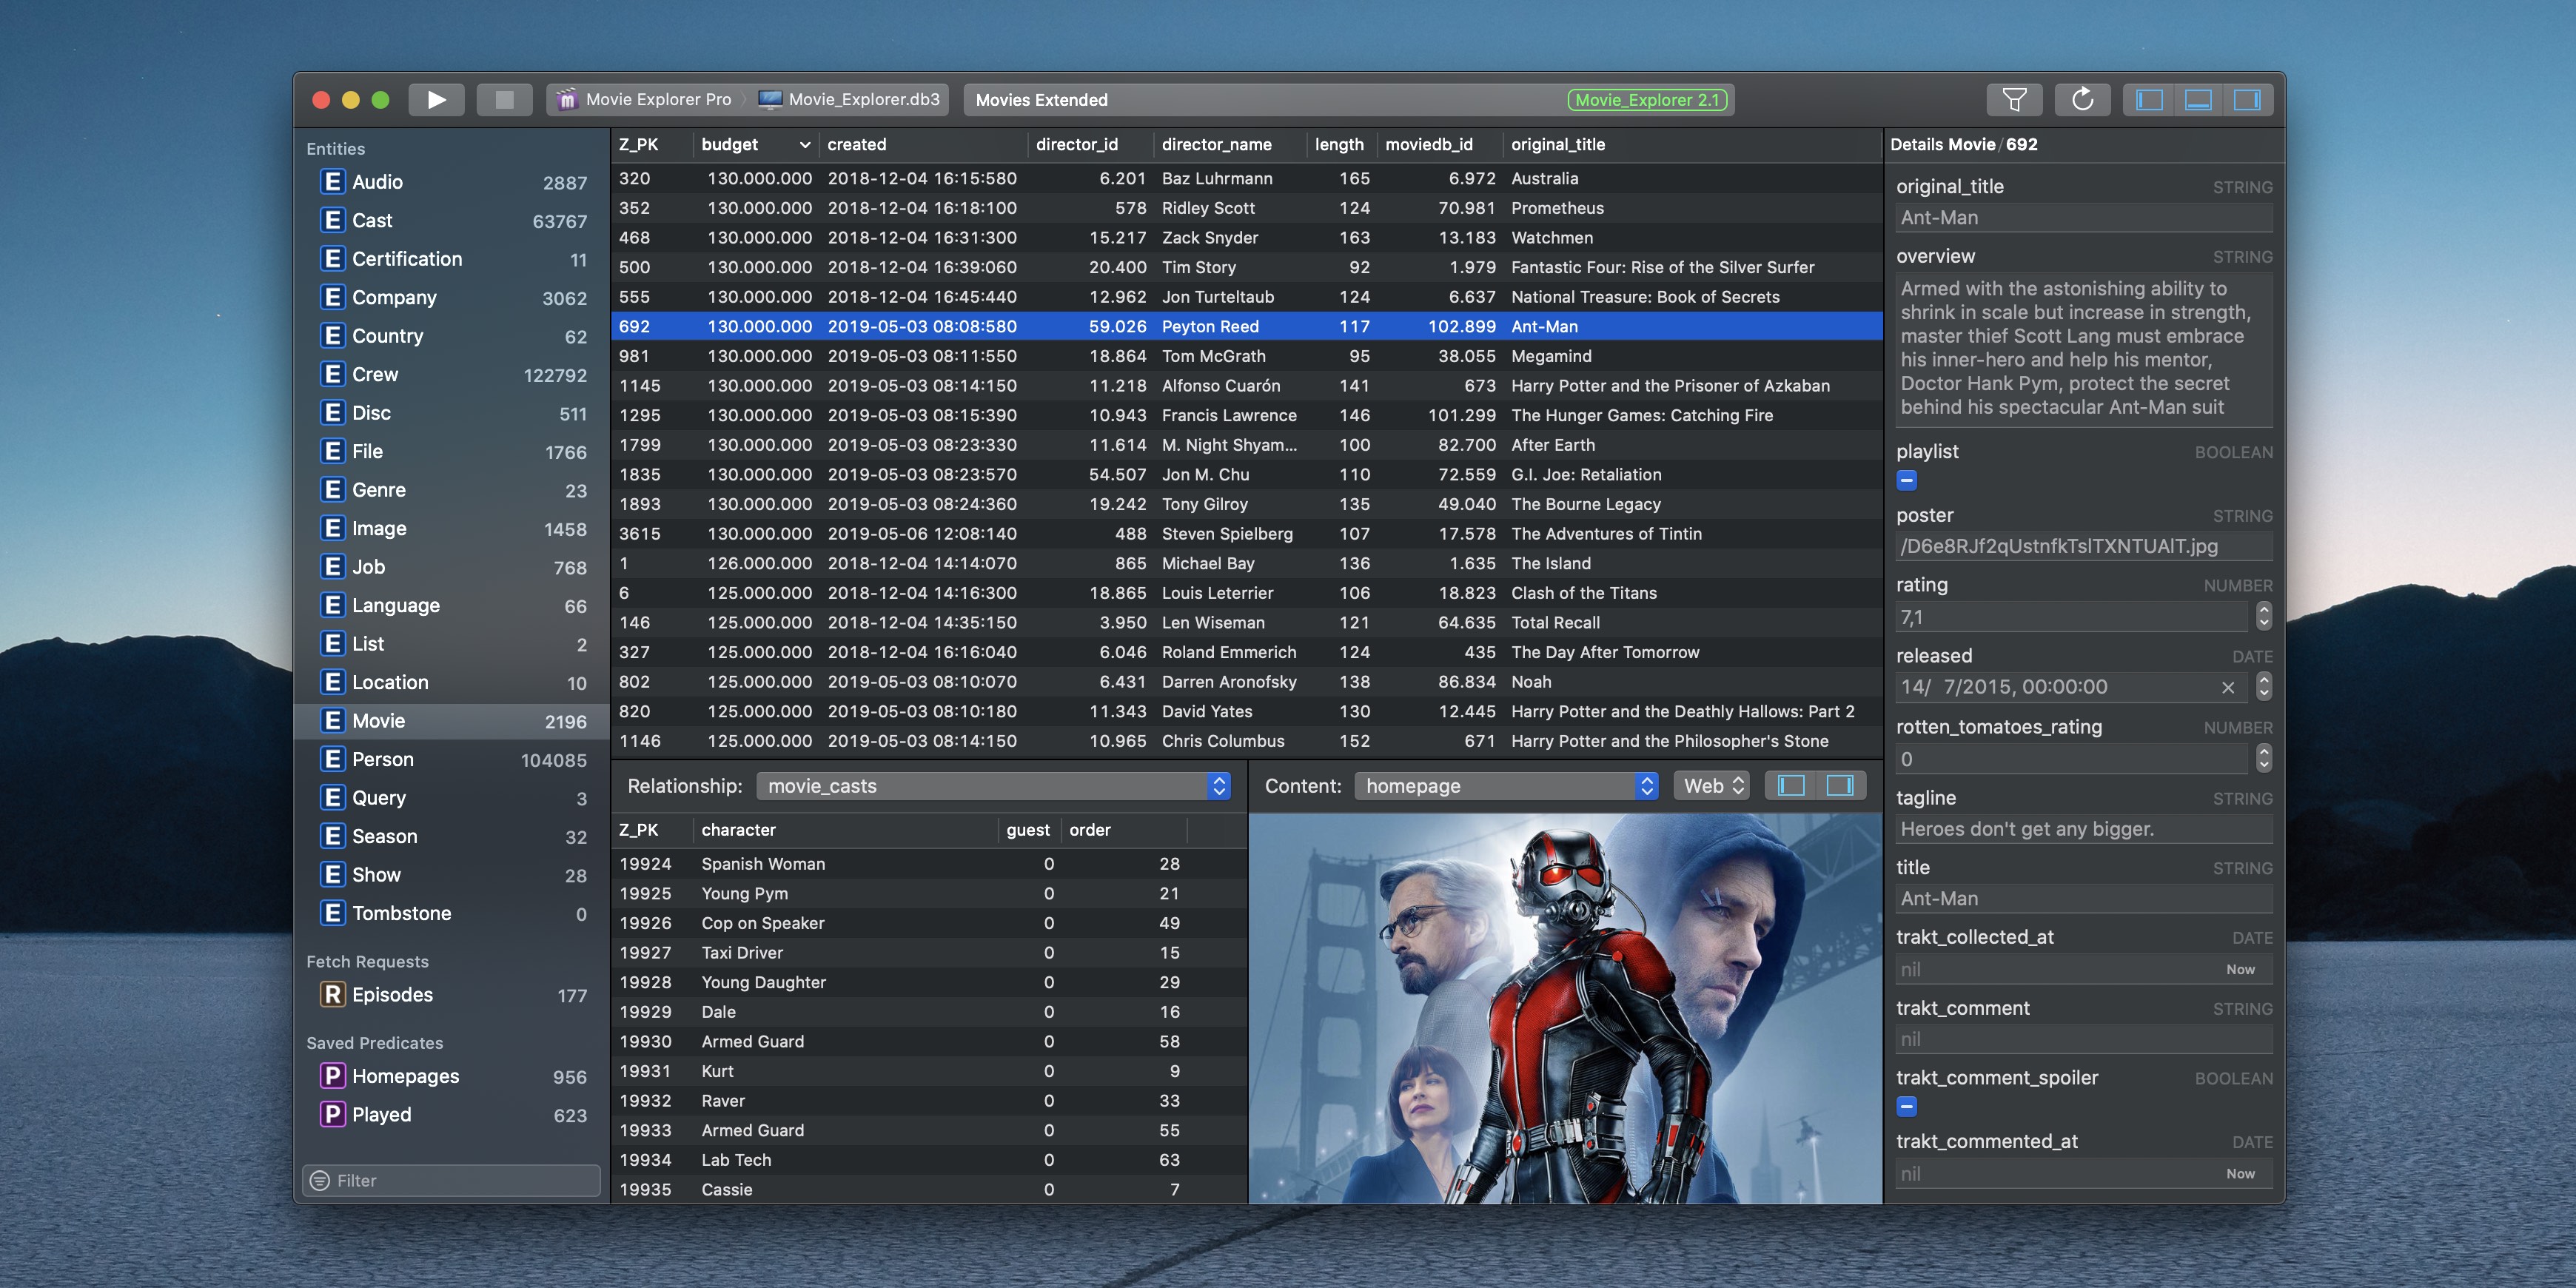Image resolution: width=2576 pixels, height=1288 pixels.
Task: Open the Homepages saved predicate icon
Action: point(333,1076)
